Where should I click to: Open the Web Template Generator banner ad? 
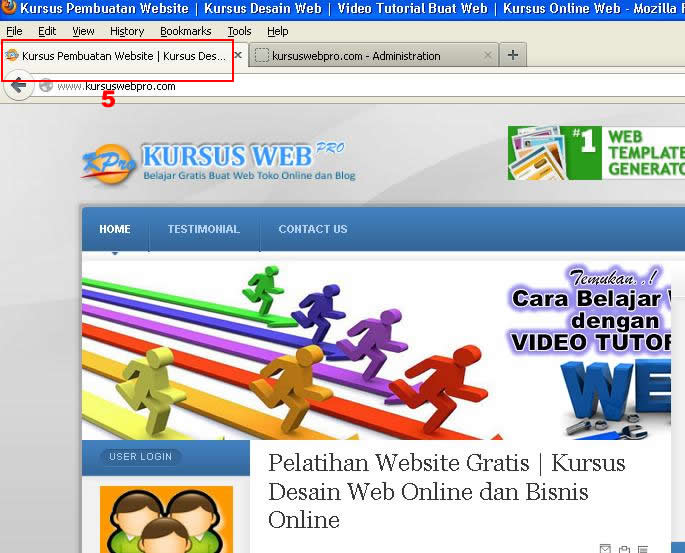pyautogui.click(x=596, y=153)
